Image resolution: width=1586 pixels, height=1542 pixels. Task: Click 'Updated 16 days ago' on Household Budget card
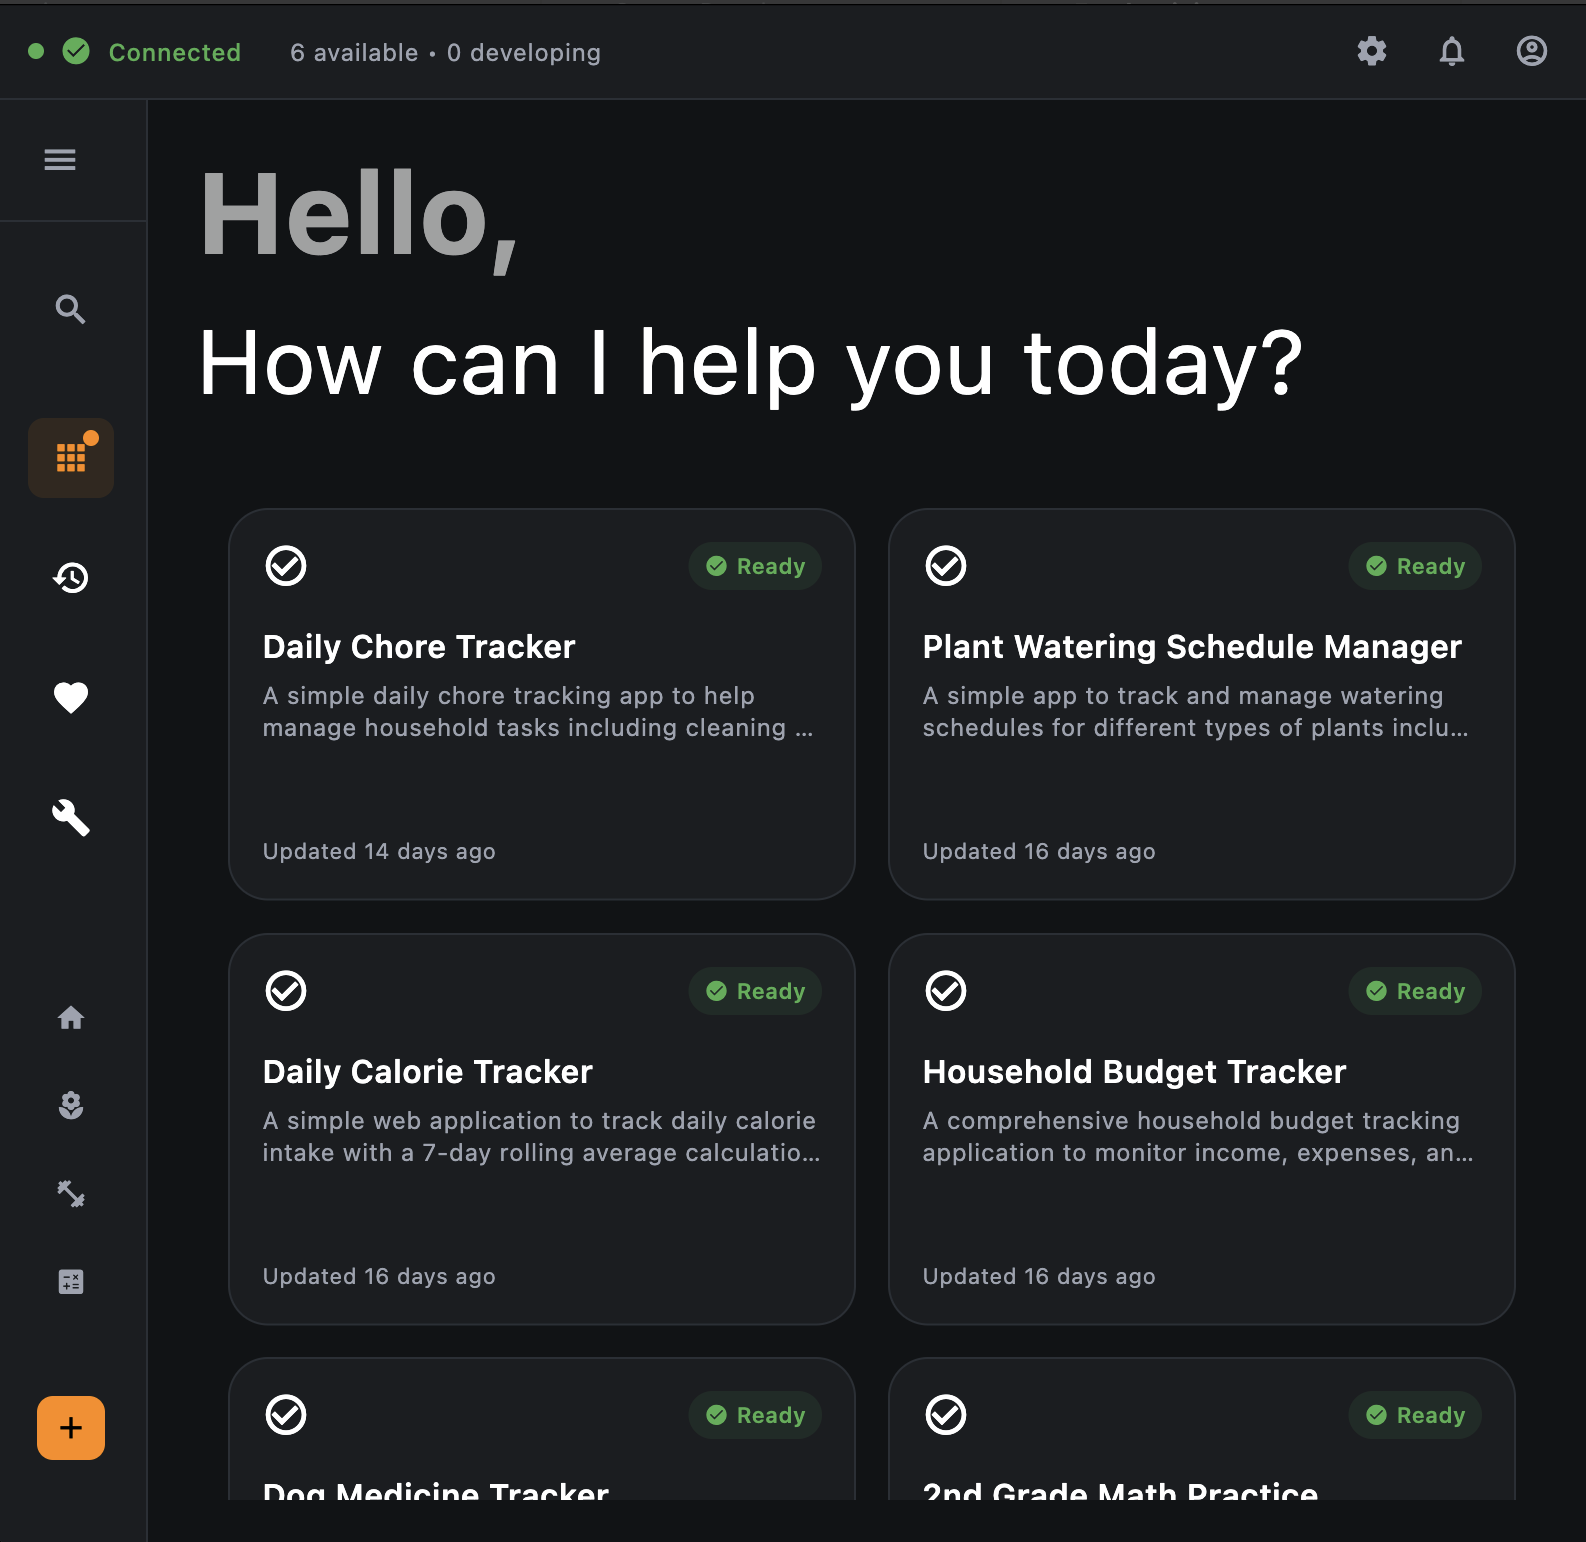[x=1039, y=1276]
